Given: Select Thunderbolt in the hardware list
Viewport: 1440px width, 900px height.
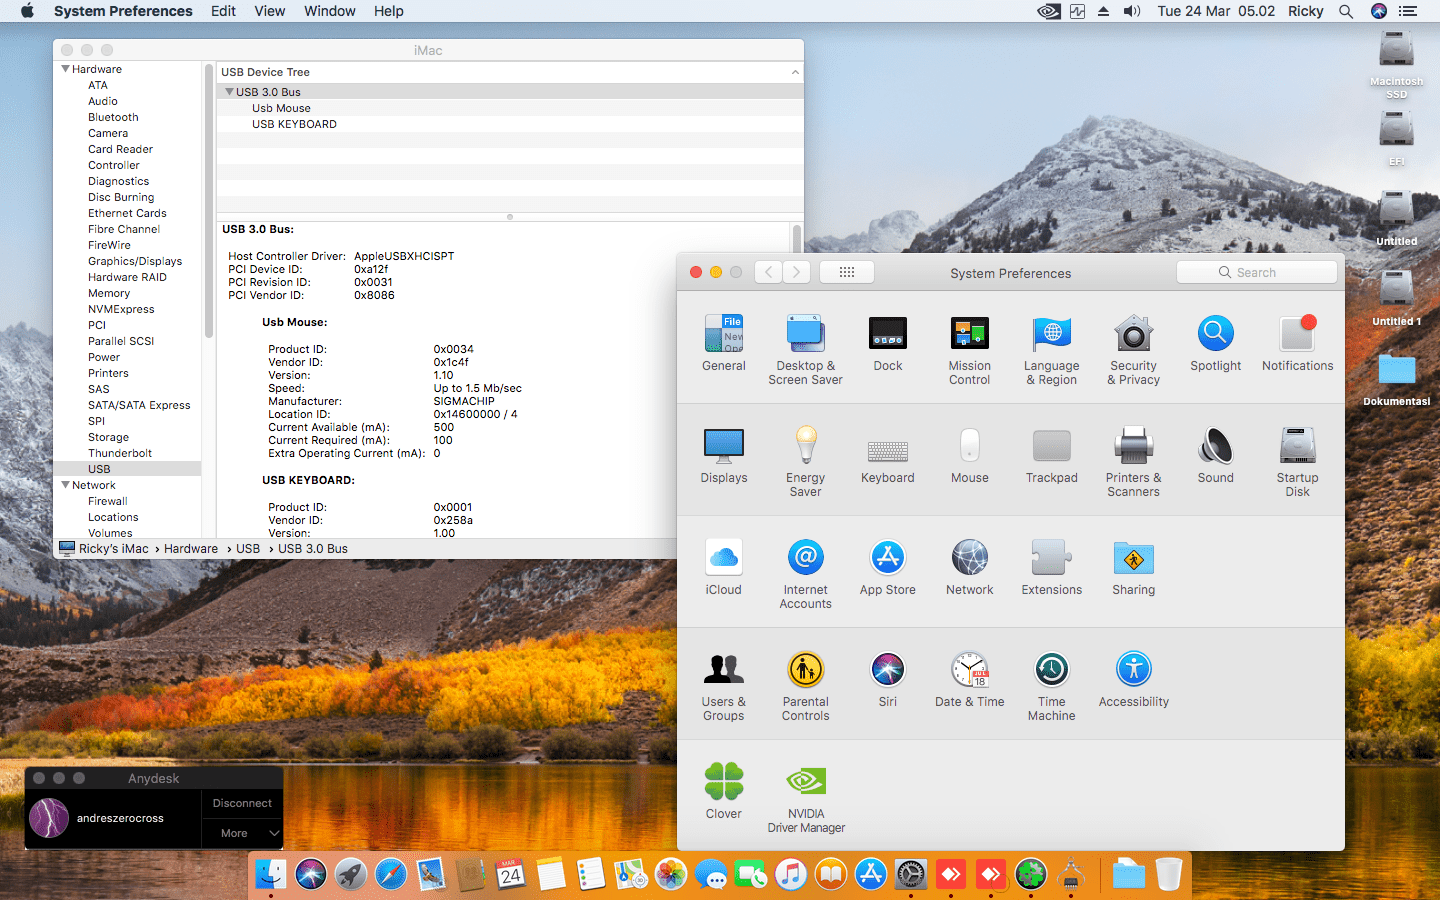Looking at the screenshot, I should pyautogui.click(x=120, y=453).
